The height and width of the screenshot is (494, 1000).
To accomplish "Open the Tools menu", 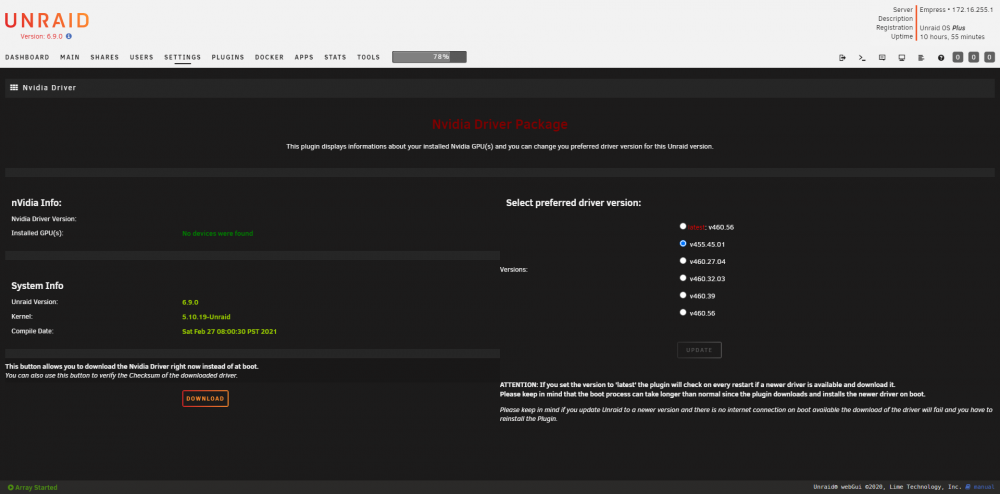I will point(369,57).
